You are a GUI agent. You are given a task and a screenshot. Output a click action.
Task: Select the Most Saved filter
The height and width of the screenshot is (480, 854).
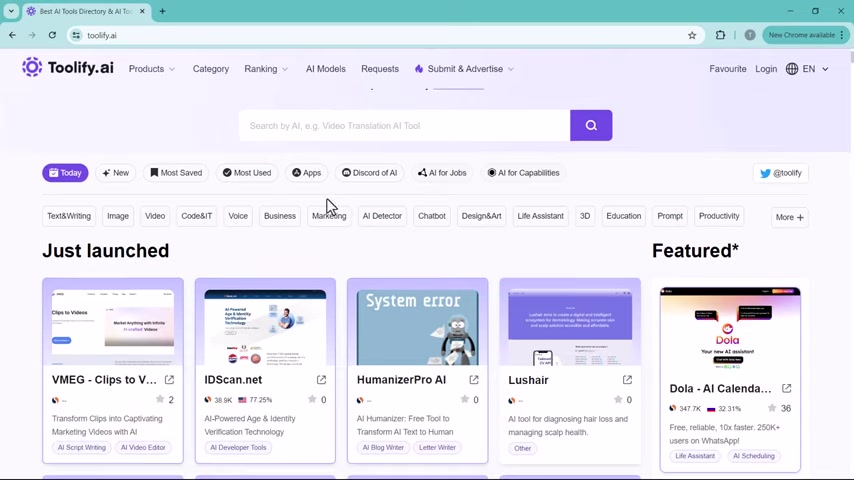click(x=176, y=173)
